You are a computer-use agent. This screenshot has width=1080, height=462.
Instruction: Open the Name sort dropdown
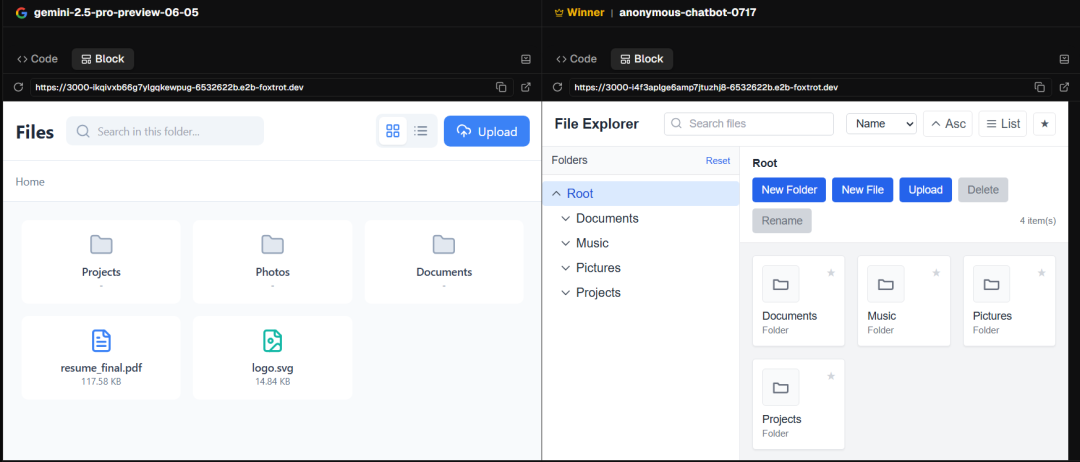881,124
